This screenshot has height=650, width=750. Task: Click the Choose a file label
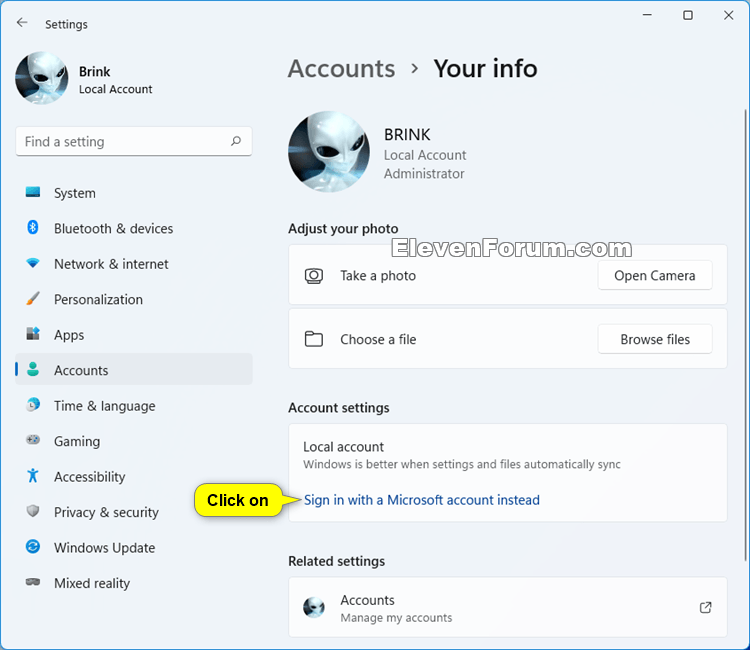pos(378,339)
